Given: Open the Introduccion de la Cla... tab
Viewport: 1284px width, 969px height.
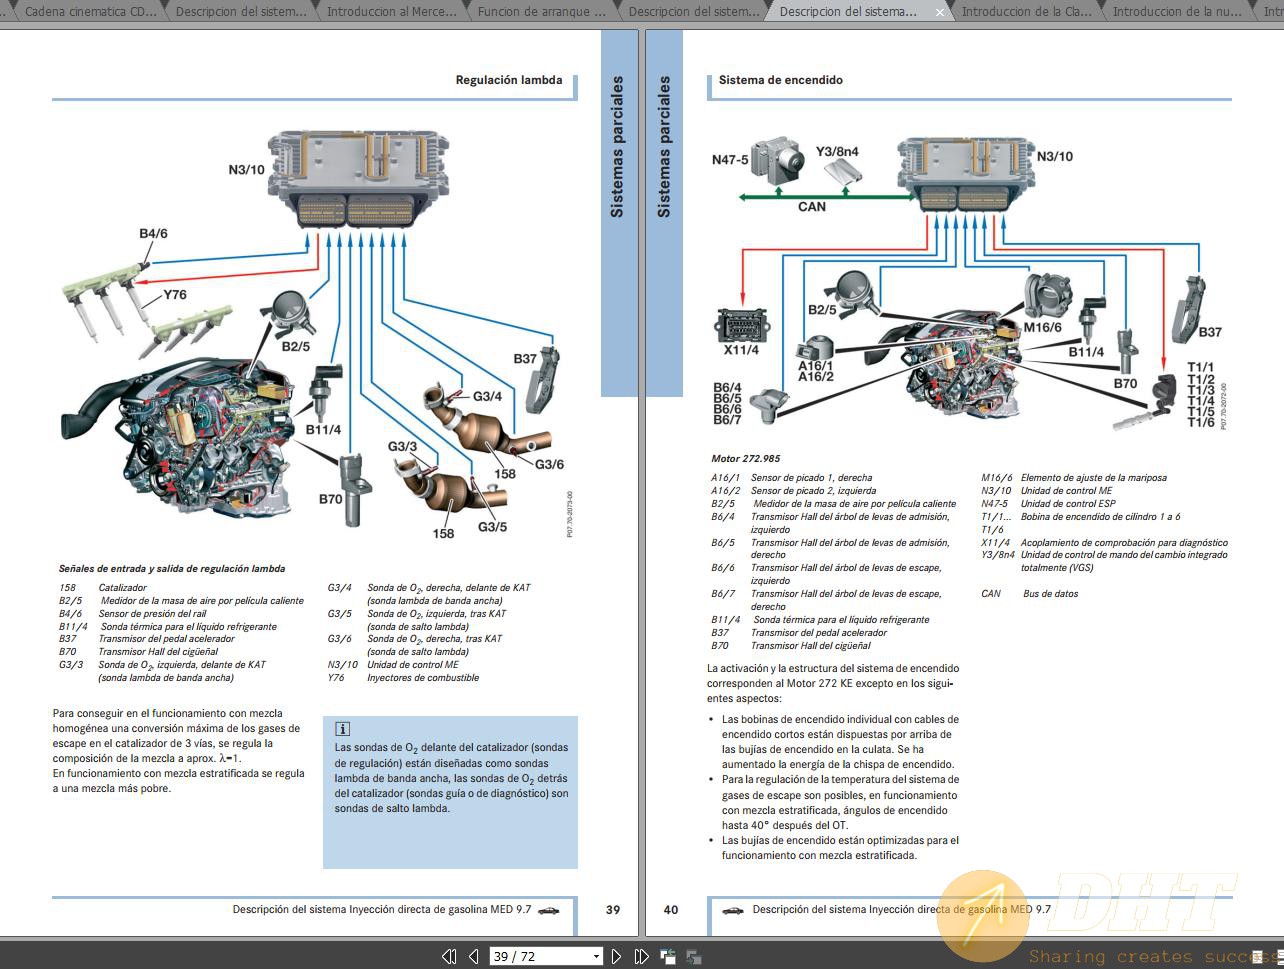Looking at the screenshot, I should point(1025,12).
